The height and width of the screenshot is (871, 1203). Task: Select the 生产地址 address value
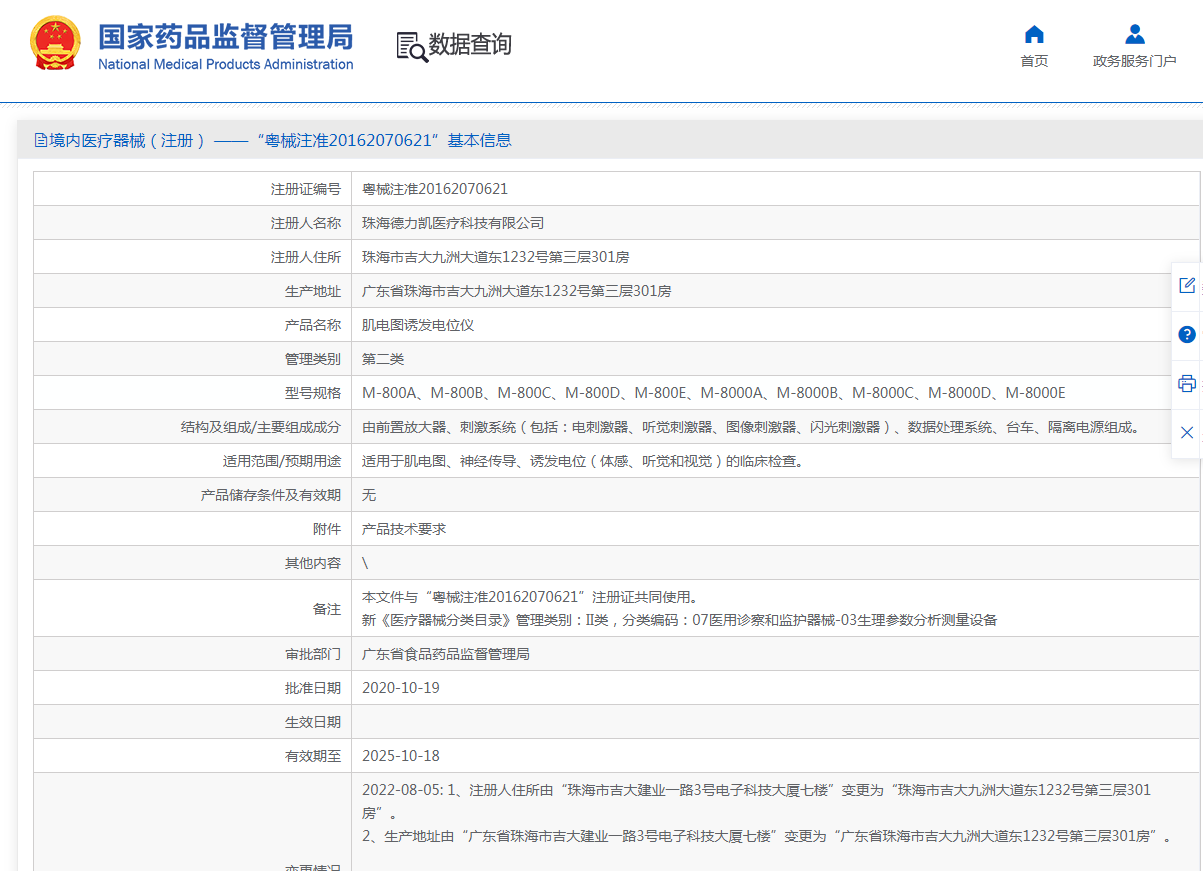tap(516, 291)
